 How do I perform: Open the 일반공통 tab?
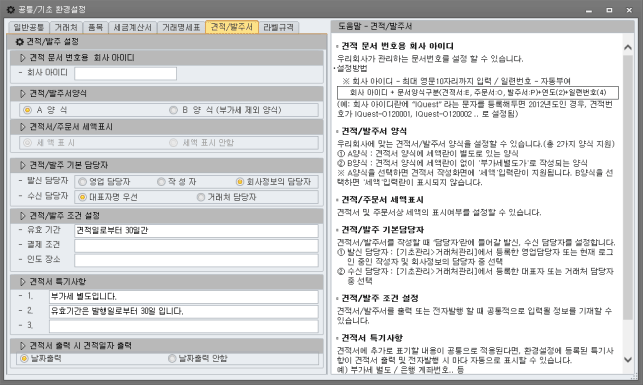coord(29,27)
